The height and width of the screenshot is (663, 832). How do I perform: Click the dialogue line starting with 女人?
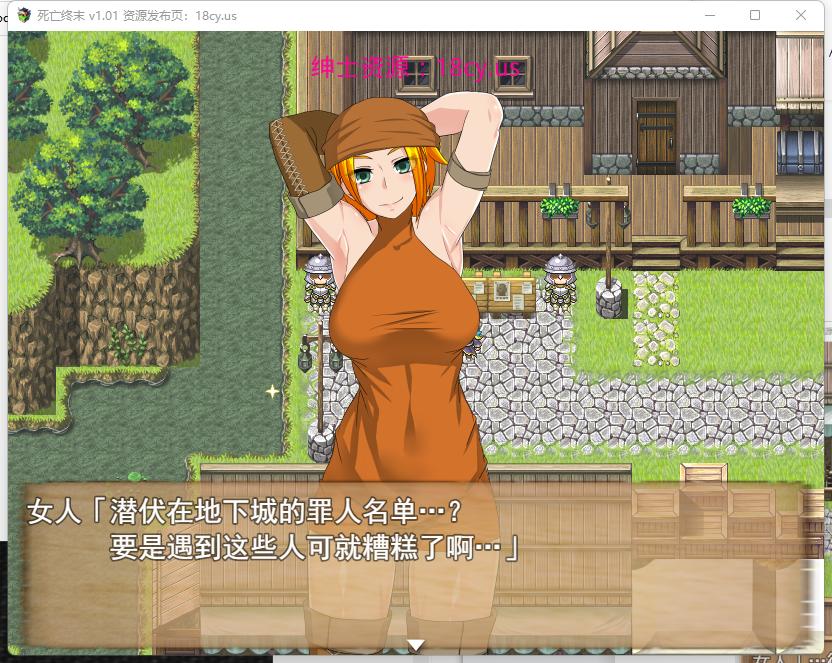coord(245,511)
